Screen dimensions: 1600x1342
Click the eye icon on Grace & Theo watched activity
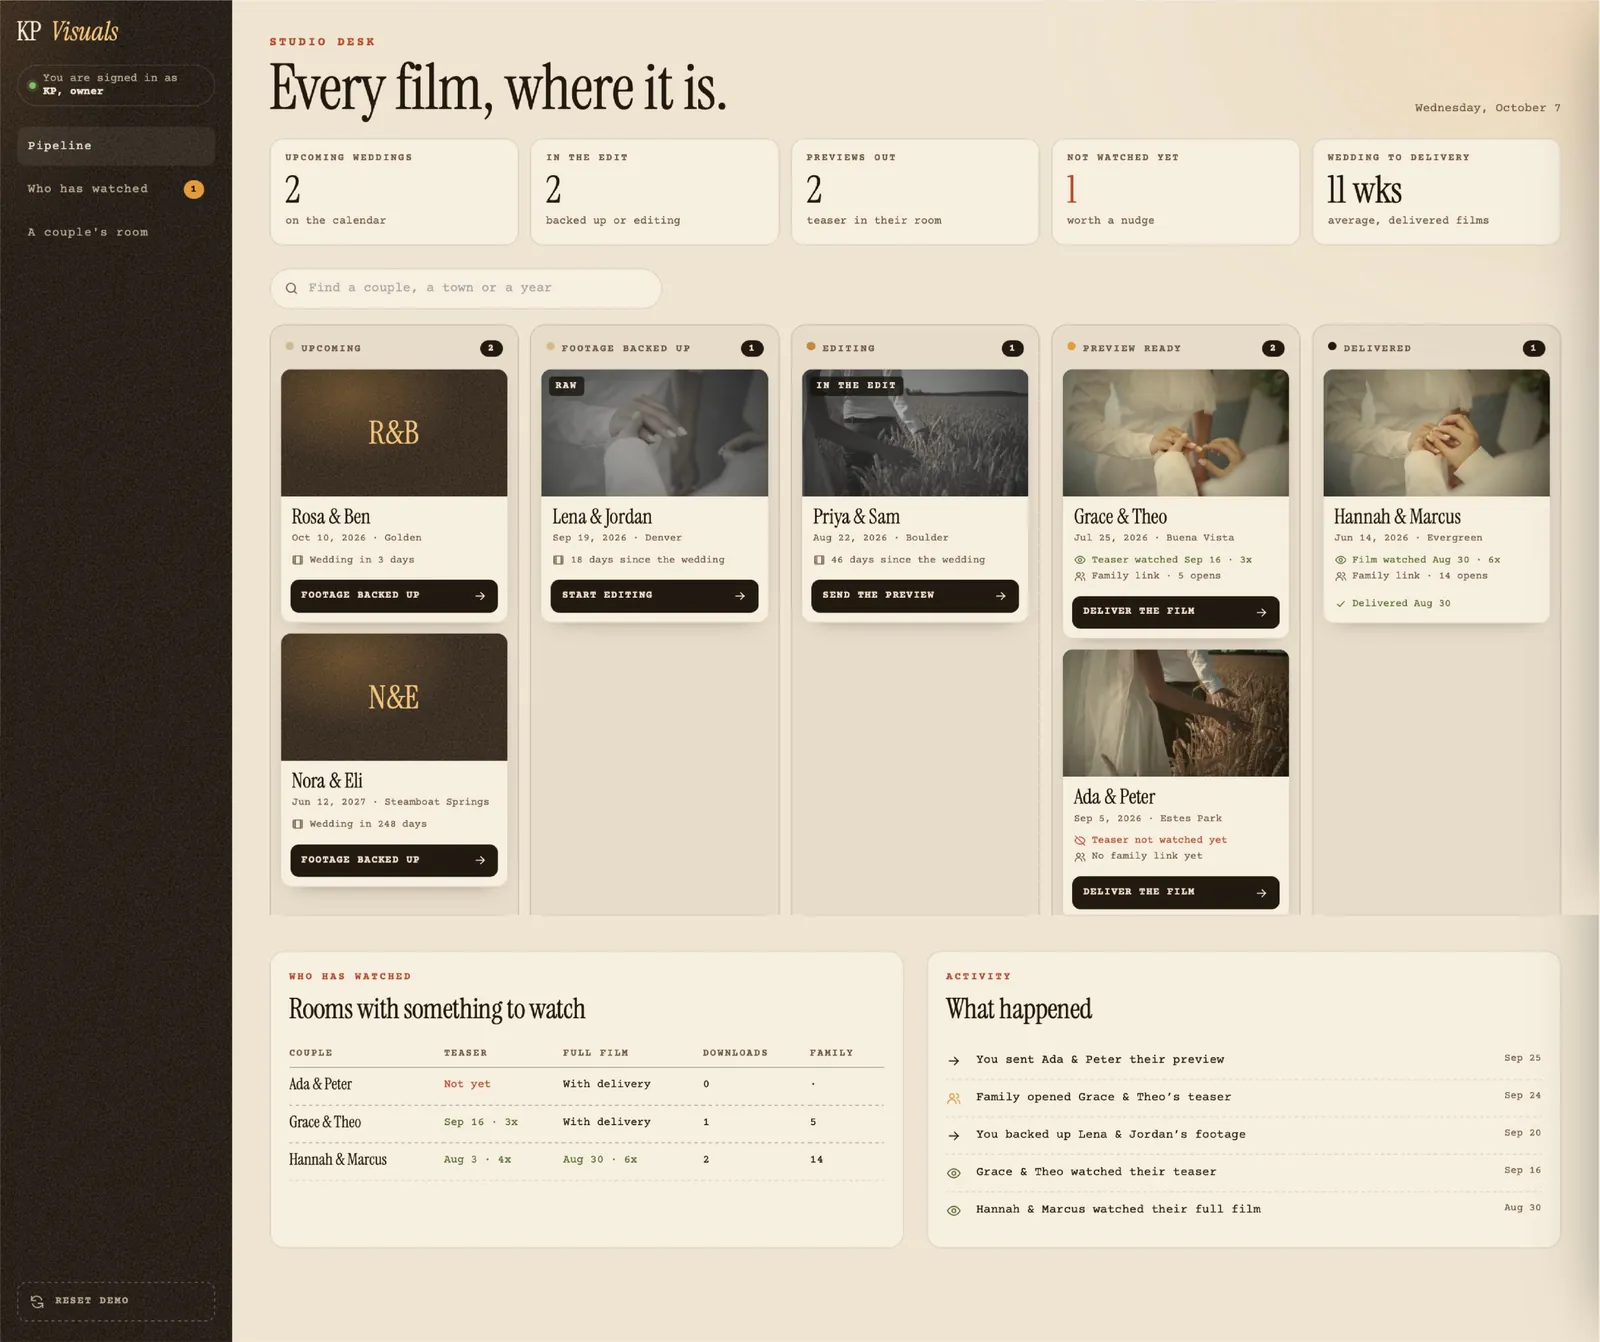pyautogui.click(x=954, y=1173)
